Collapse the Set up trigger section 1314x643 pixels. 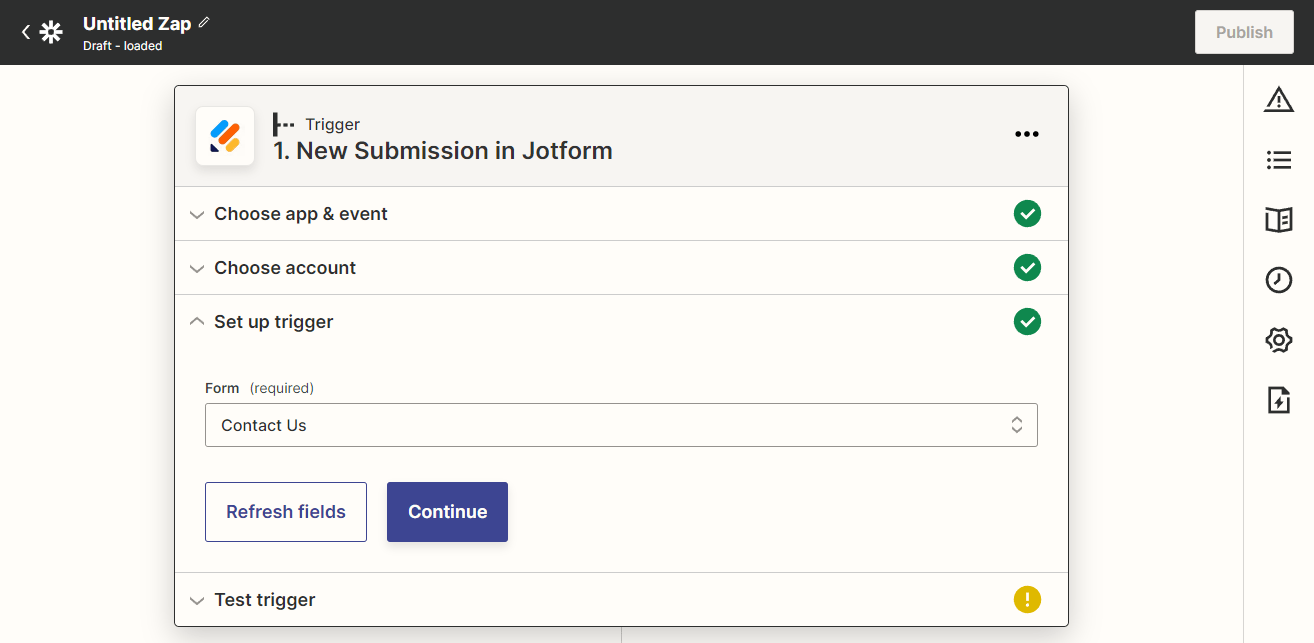(x=273, y=322)
